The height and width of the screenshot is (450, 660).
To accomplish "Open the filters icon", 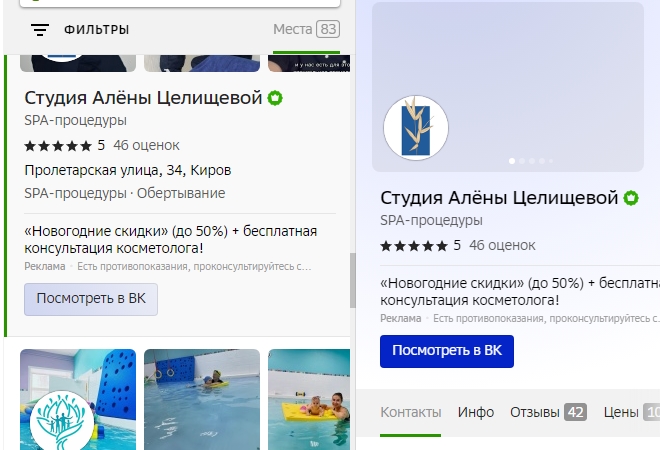I will tap(40, 30).
